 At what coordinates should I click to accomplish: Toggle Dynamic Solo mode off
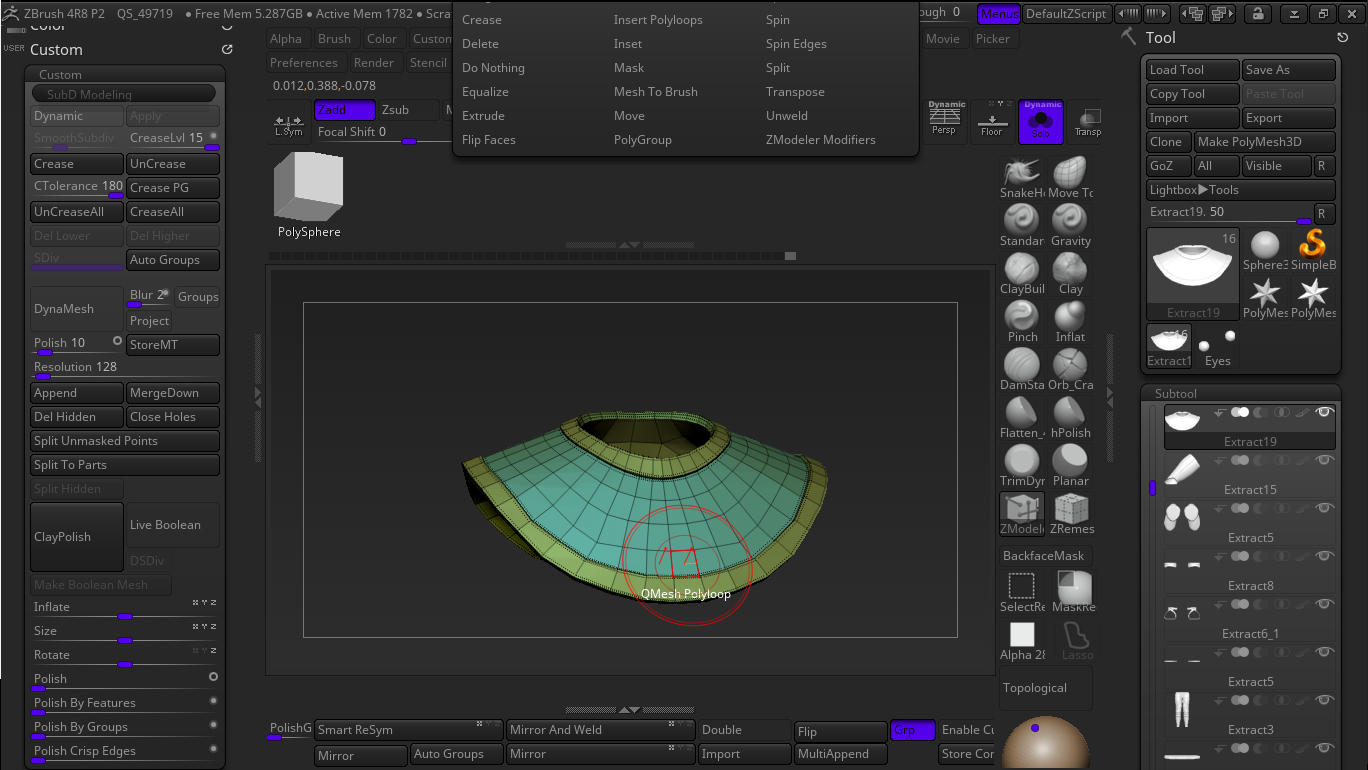tap(1041, 121)
